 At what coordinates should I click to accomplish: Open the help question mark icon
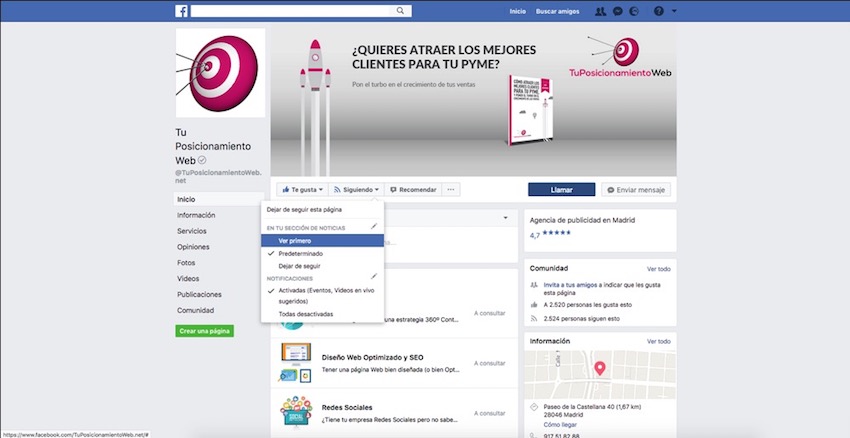pyautogui.click(x=658, y=11)
